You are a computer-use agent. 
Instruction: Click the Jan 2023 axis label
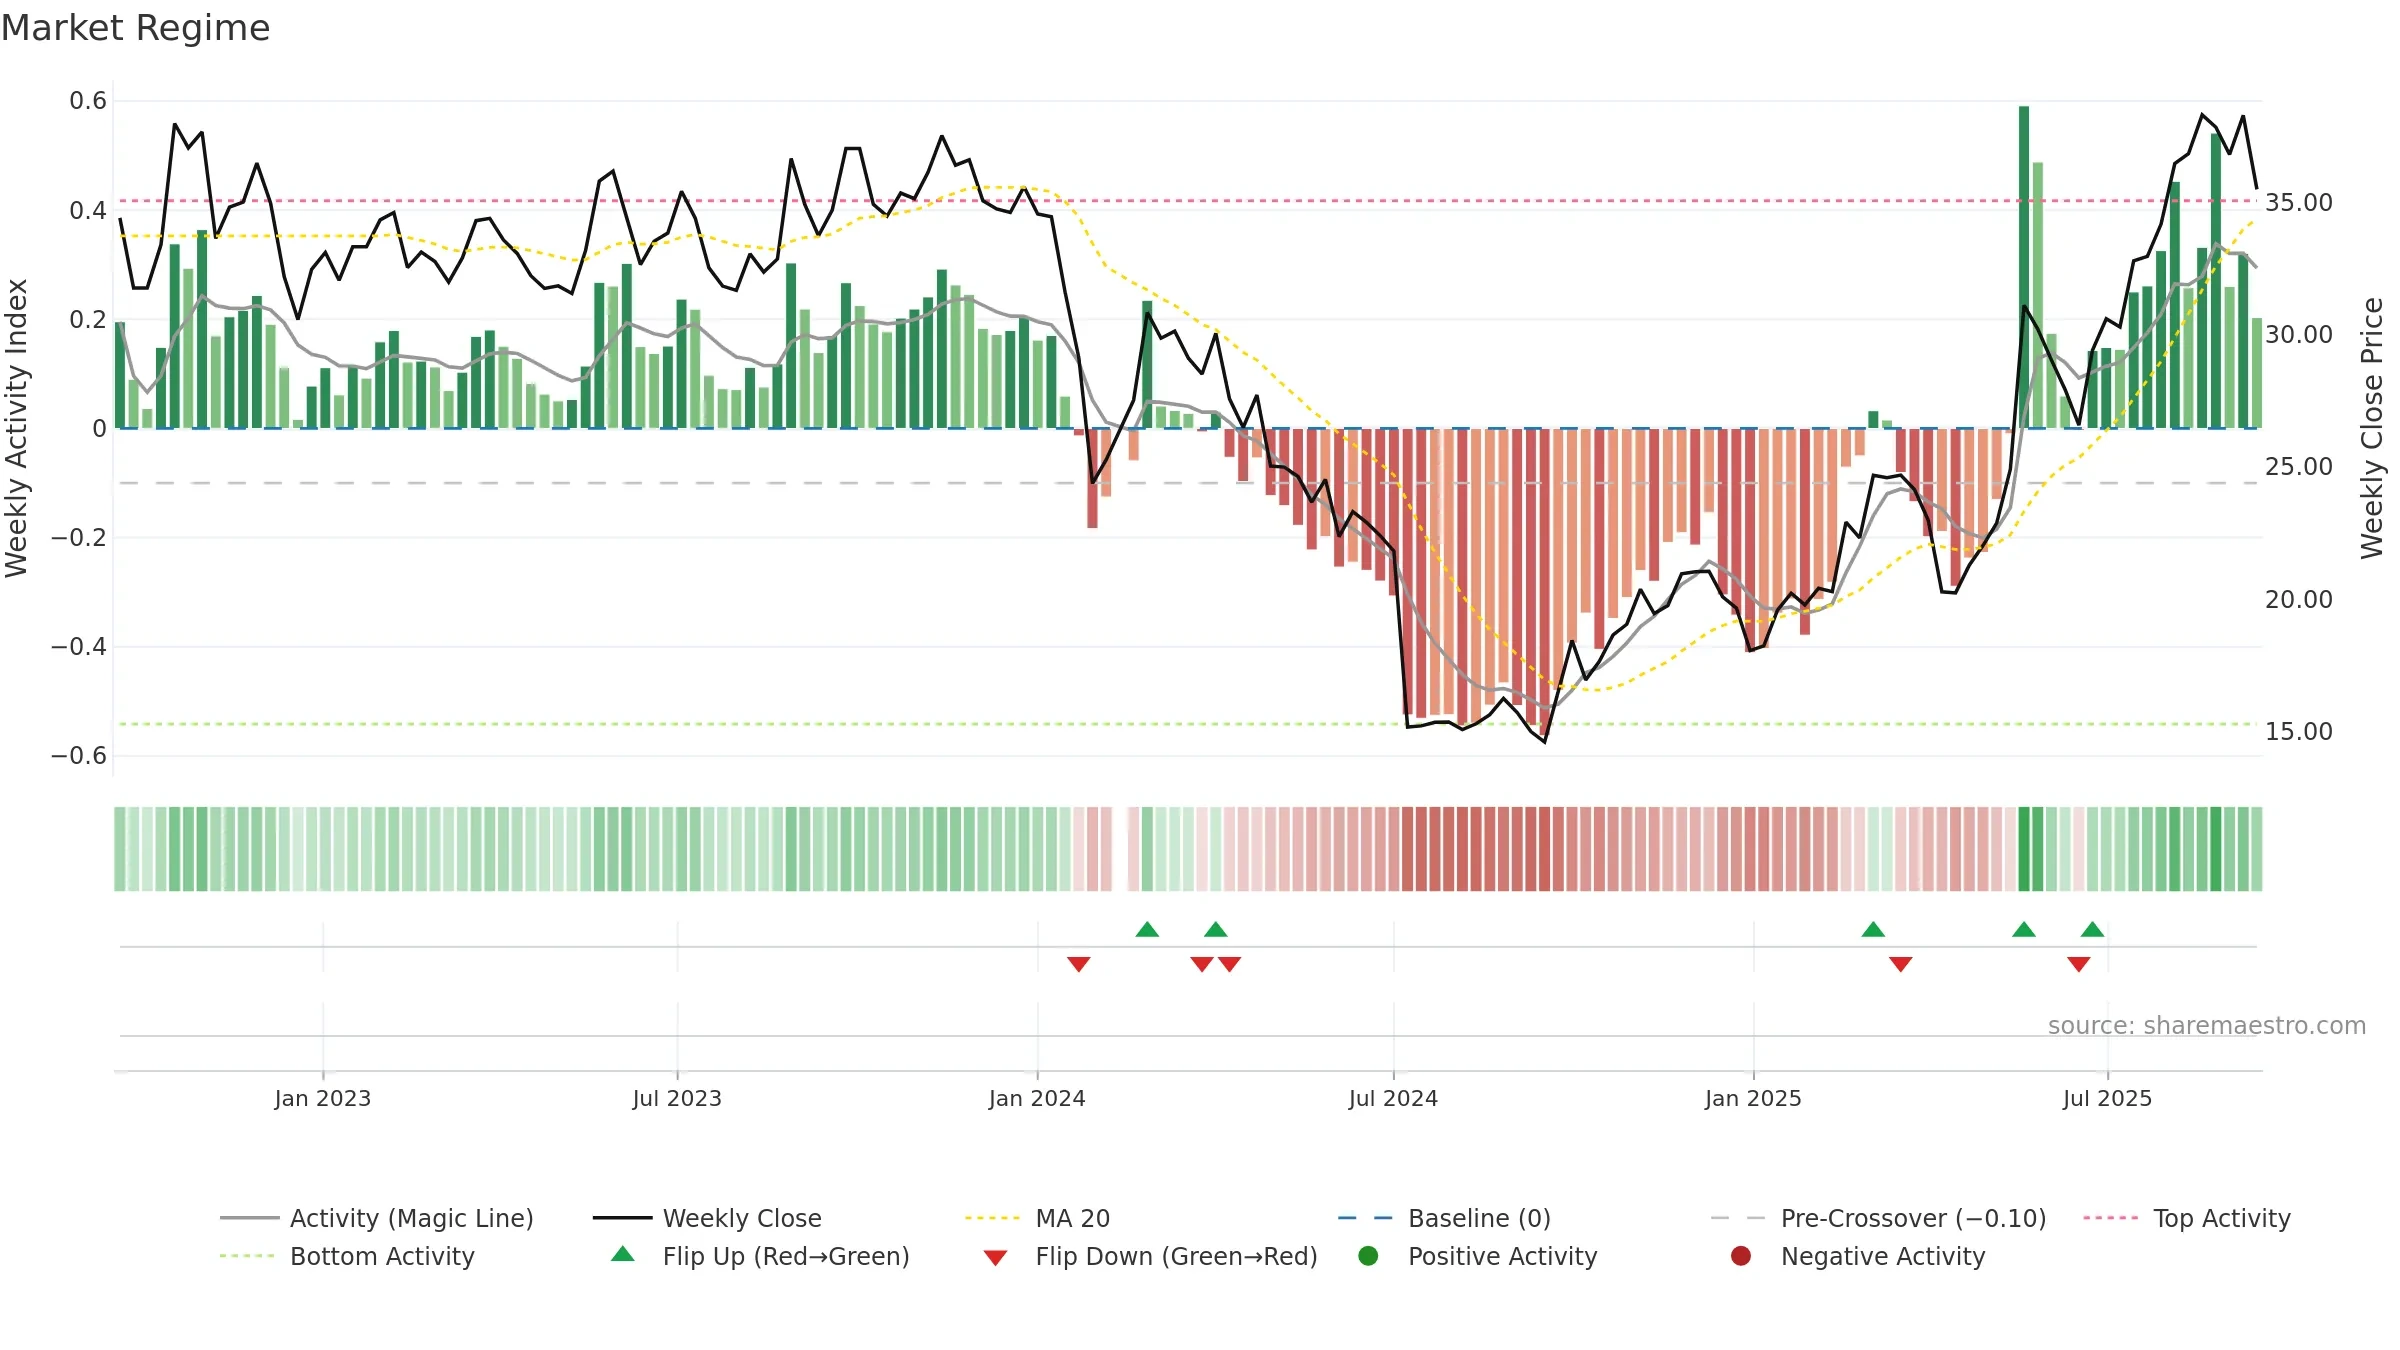322,1098
